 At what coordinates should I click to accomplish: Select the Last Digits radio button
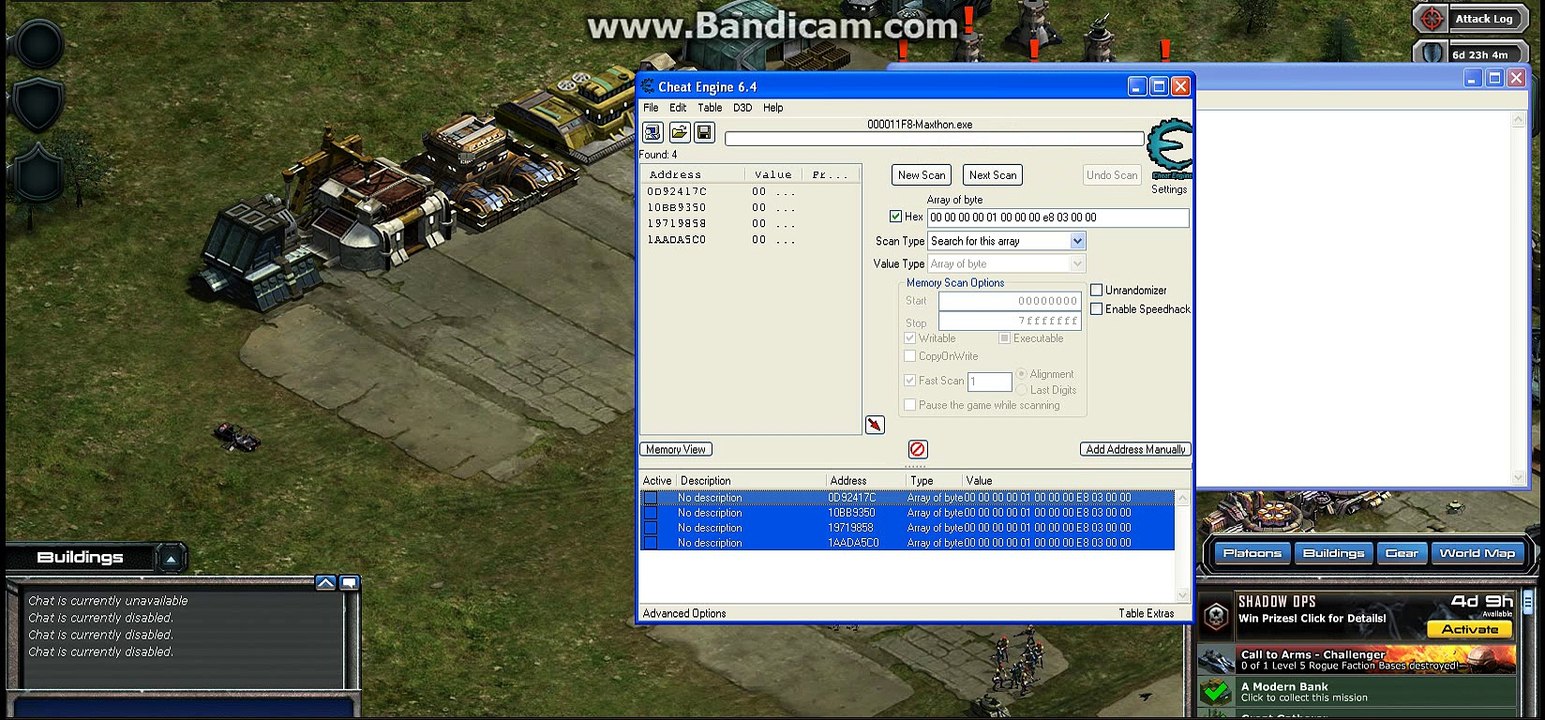pyautogui.click(x=1022, y=390)
